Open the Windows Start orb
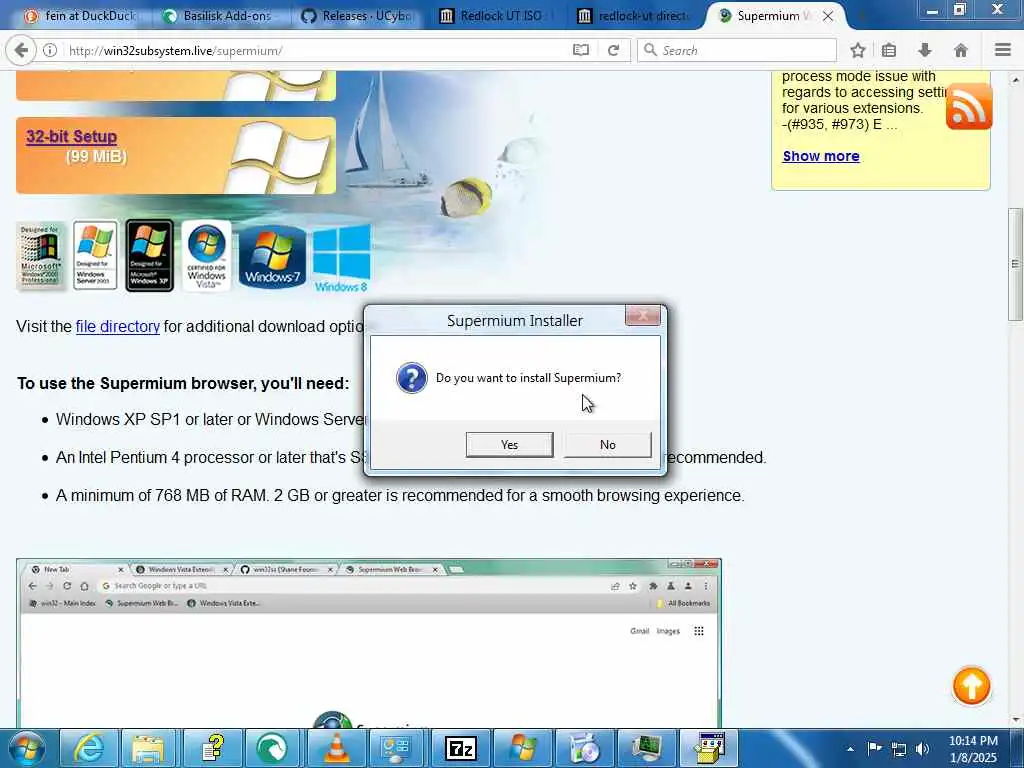The height and width of the screenshot is (768, 1024). coord(26,748)
